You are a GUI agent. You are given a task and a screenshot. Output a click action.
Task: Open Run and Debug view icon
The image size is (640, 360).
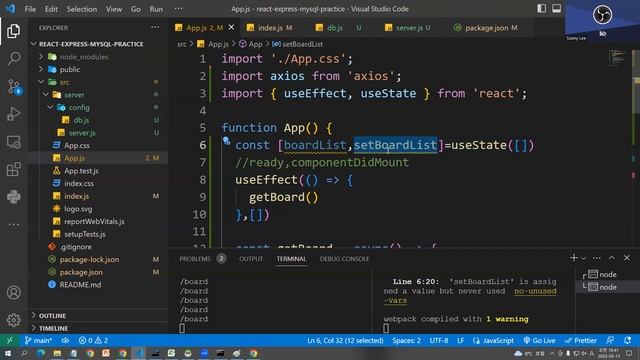pos(13,114)
